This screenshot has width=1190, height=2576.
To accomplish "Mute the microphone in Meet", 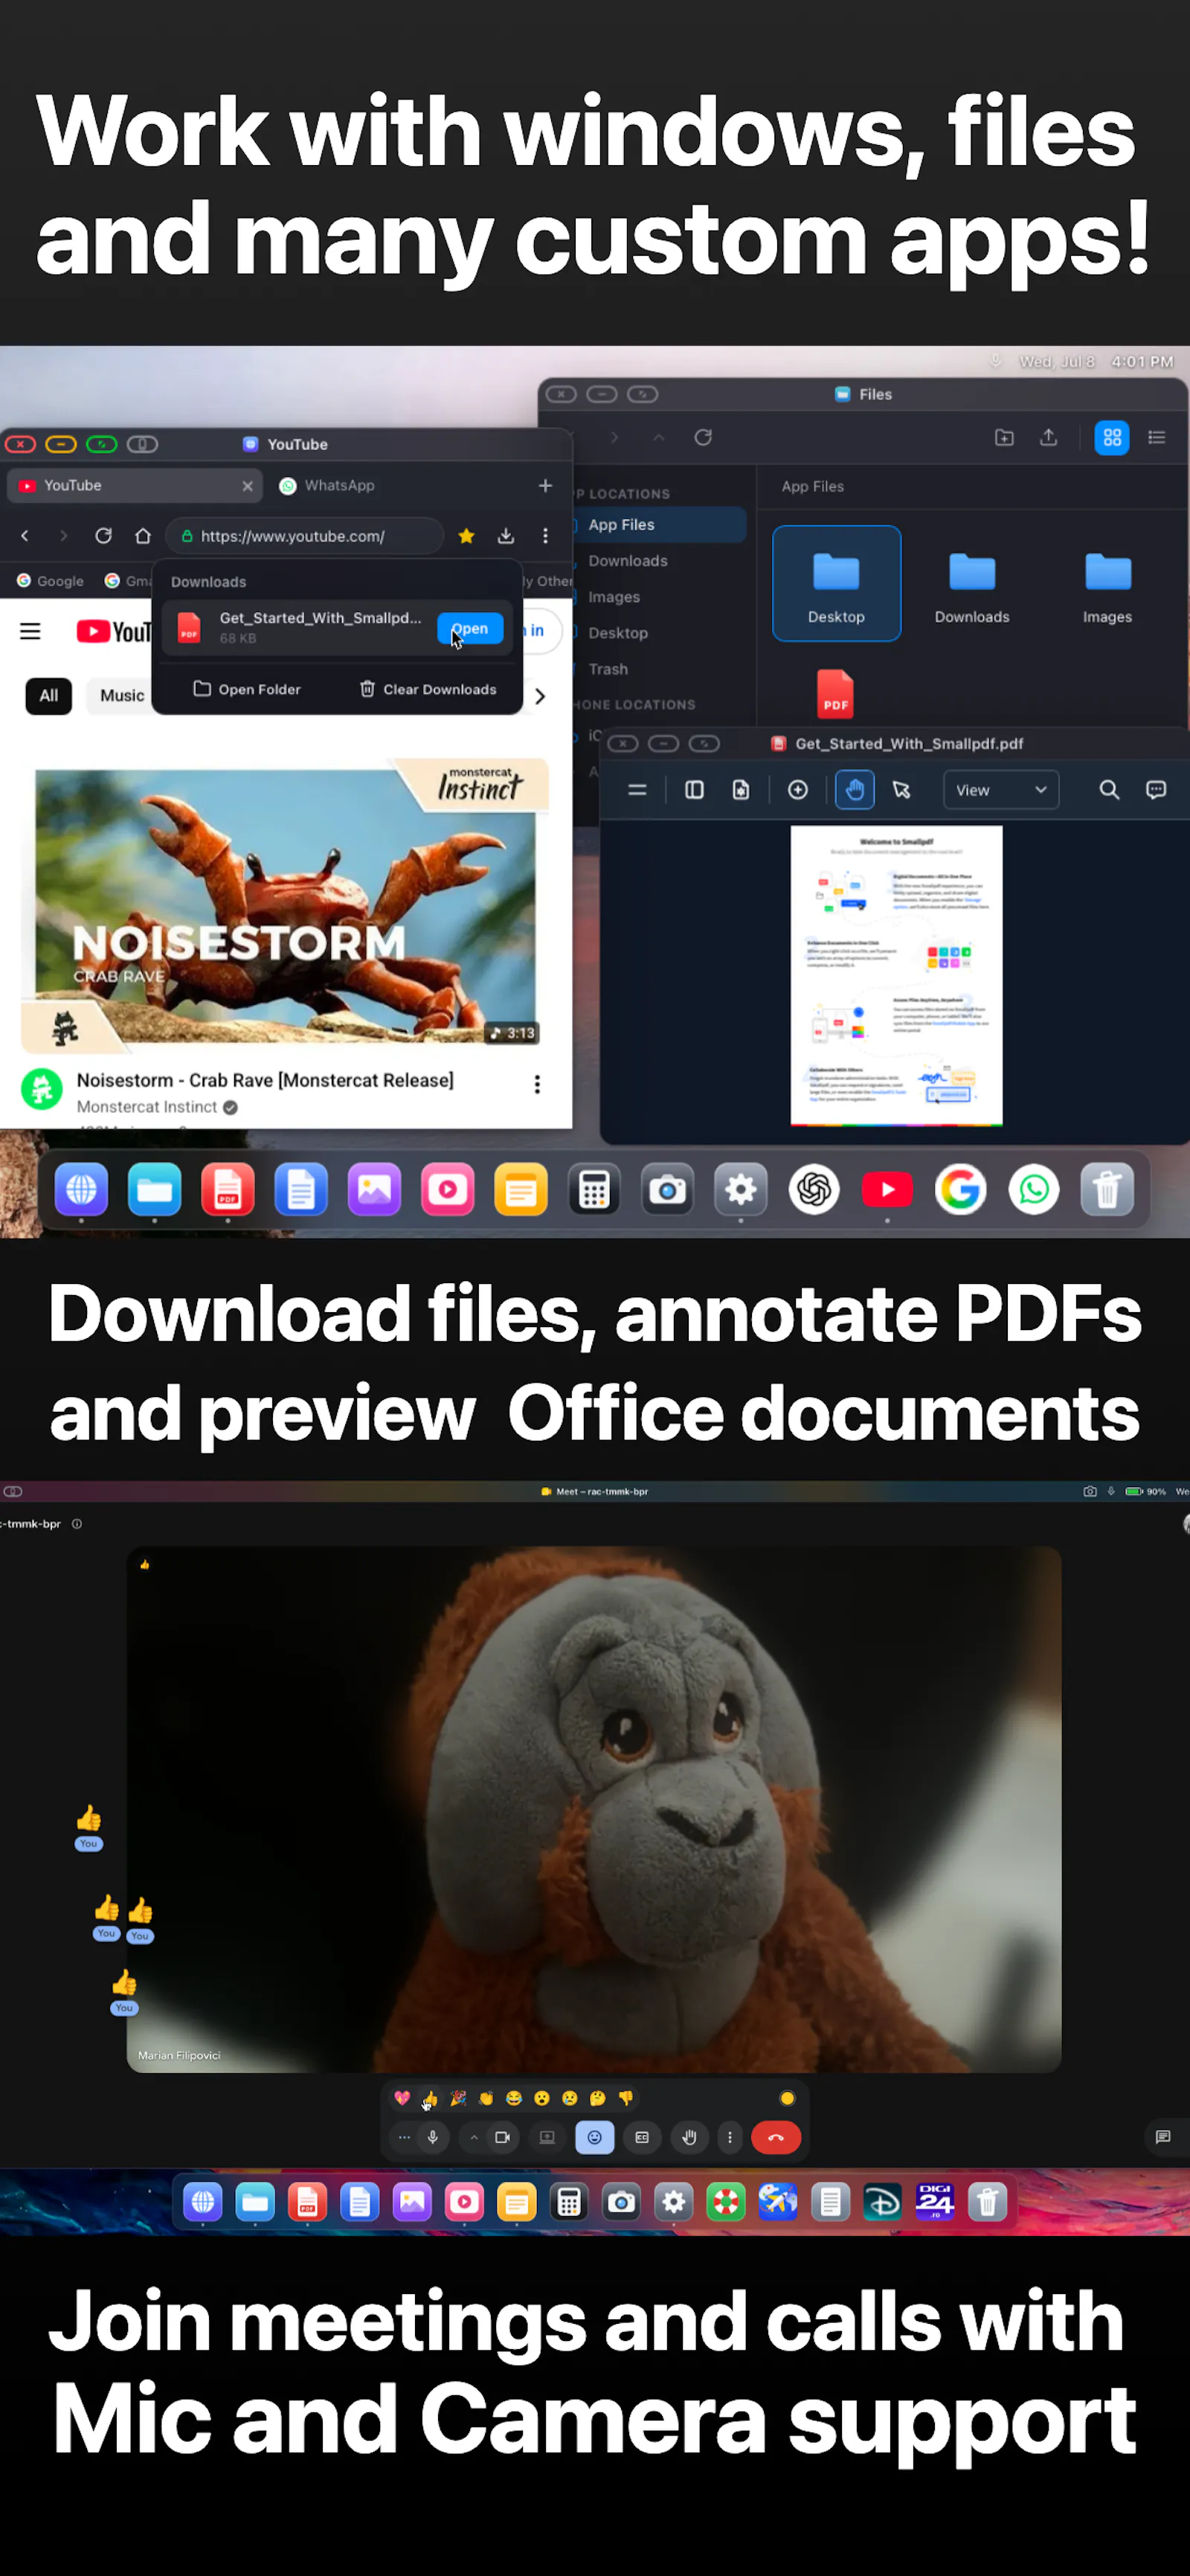I will click(x=433, y=2137).
